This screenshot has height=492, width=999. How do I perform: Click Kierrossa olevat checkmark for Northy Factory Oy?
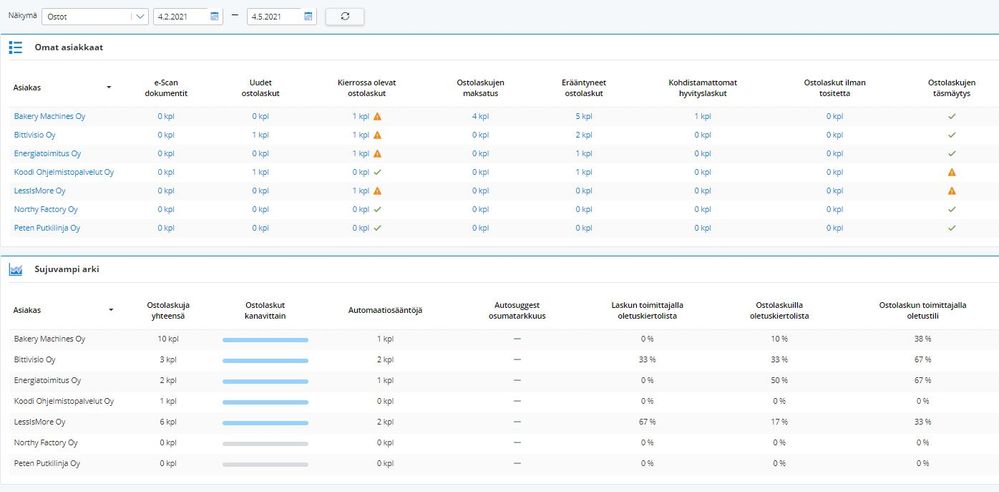pyautogui.click(x=377, y=209)
